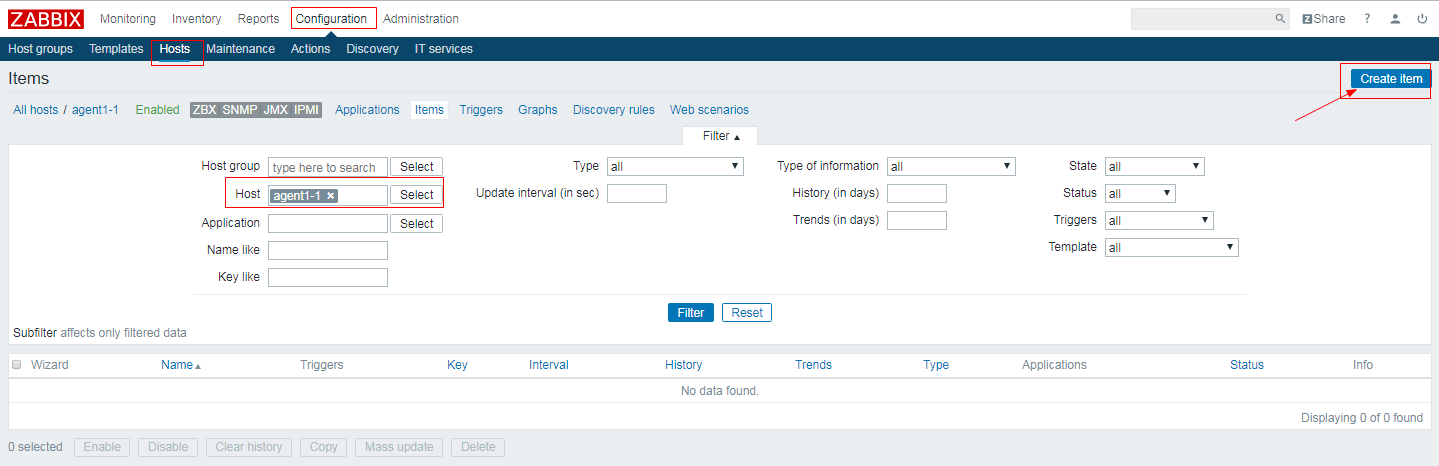Go to Maintenance submenu
The height and width of the screenshot is (466, 1439).
pos(240,49)
